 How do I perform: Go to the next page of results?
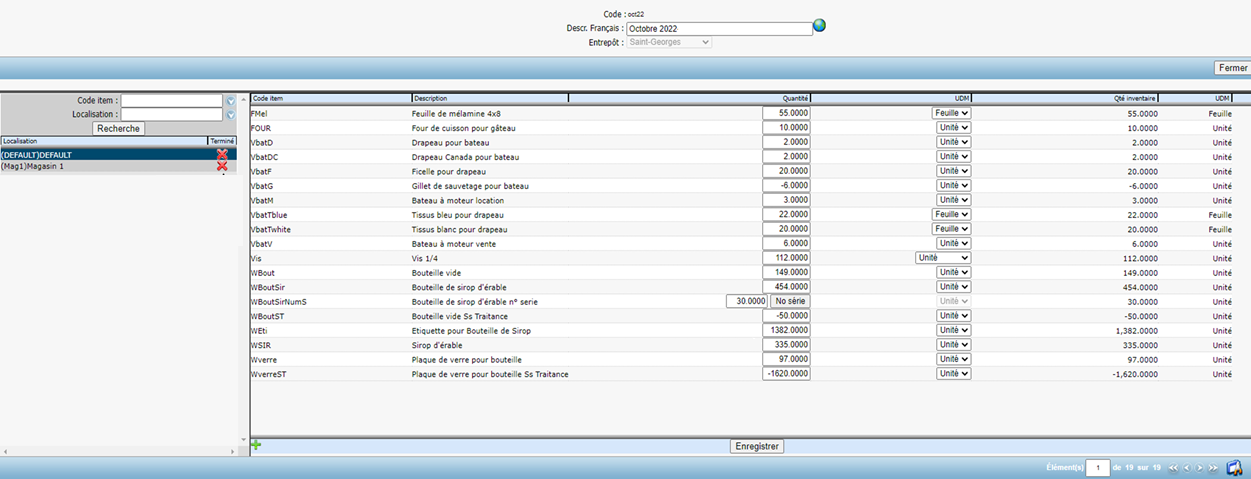tap(1199, 467)
